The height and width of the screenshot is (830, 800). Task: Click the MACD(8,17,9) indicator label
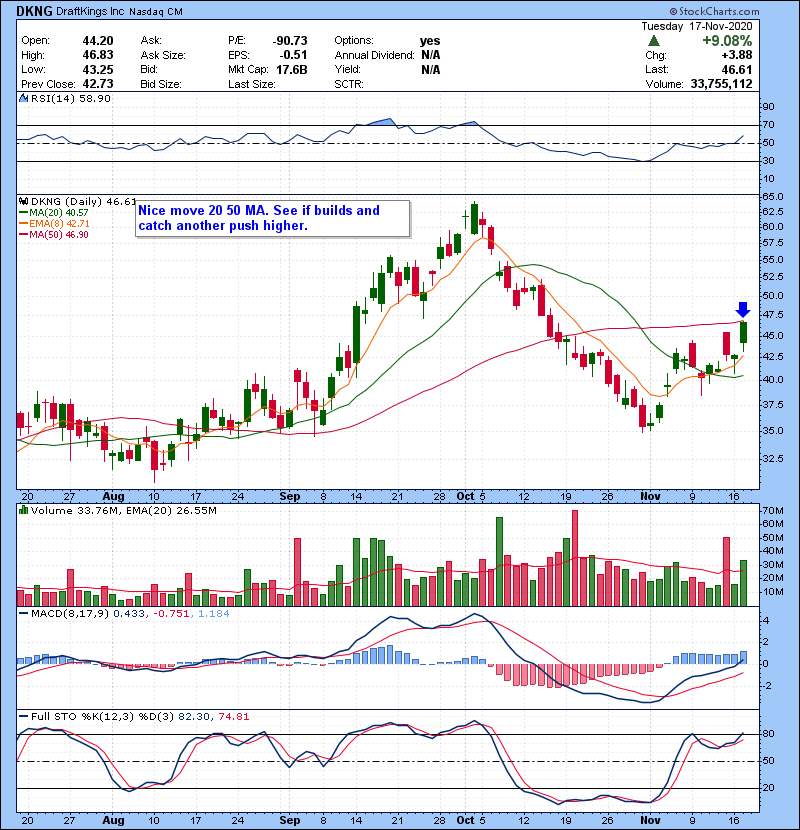pos(70,614)
